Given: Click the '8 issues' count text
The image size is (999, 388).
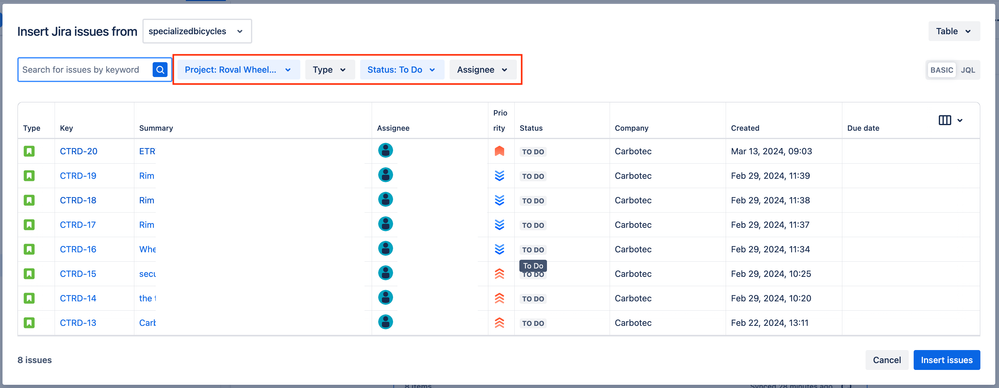Looking at the screenshot, I should (34, 360).
